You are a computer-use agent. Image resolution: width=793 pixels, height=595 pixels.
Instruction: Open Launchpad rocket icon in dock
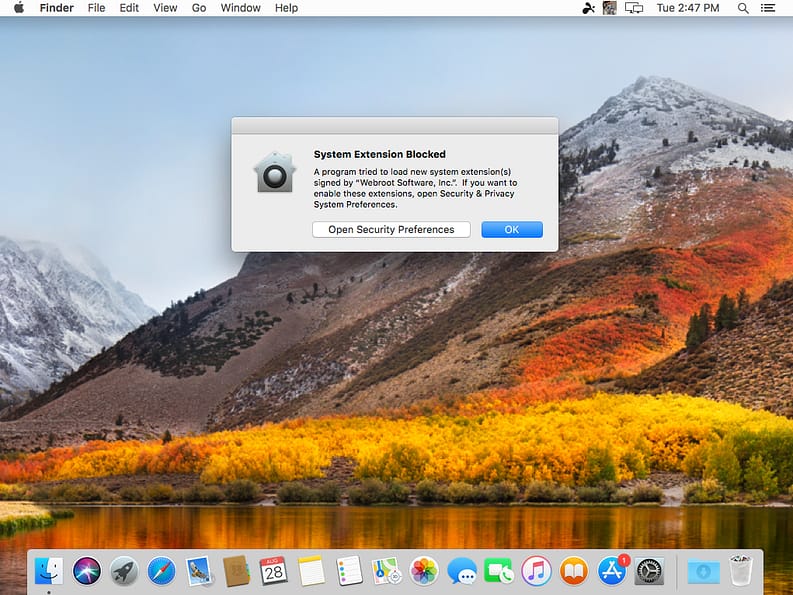pyautogui.click(x=124, y=571)
